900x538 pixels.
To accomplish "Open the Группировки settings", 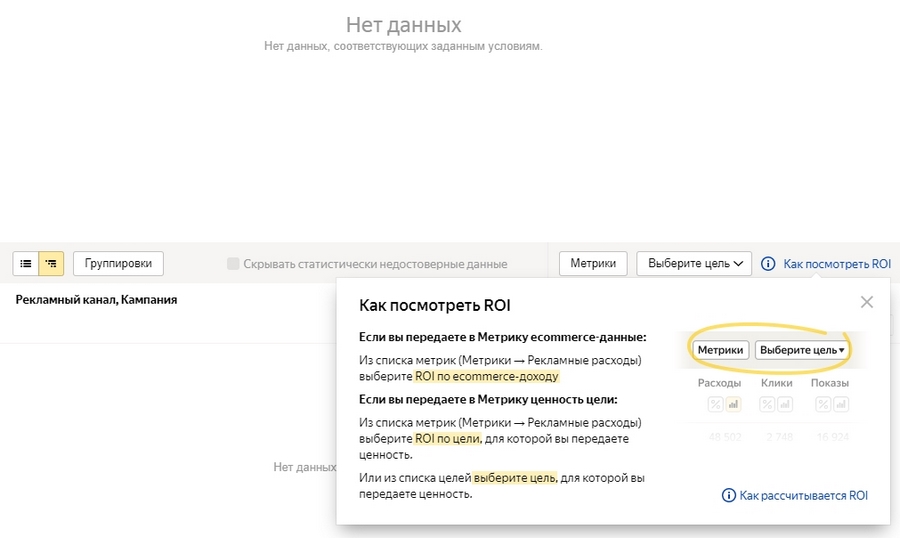I will tap(118, 264).
